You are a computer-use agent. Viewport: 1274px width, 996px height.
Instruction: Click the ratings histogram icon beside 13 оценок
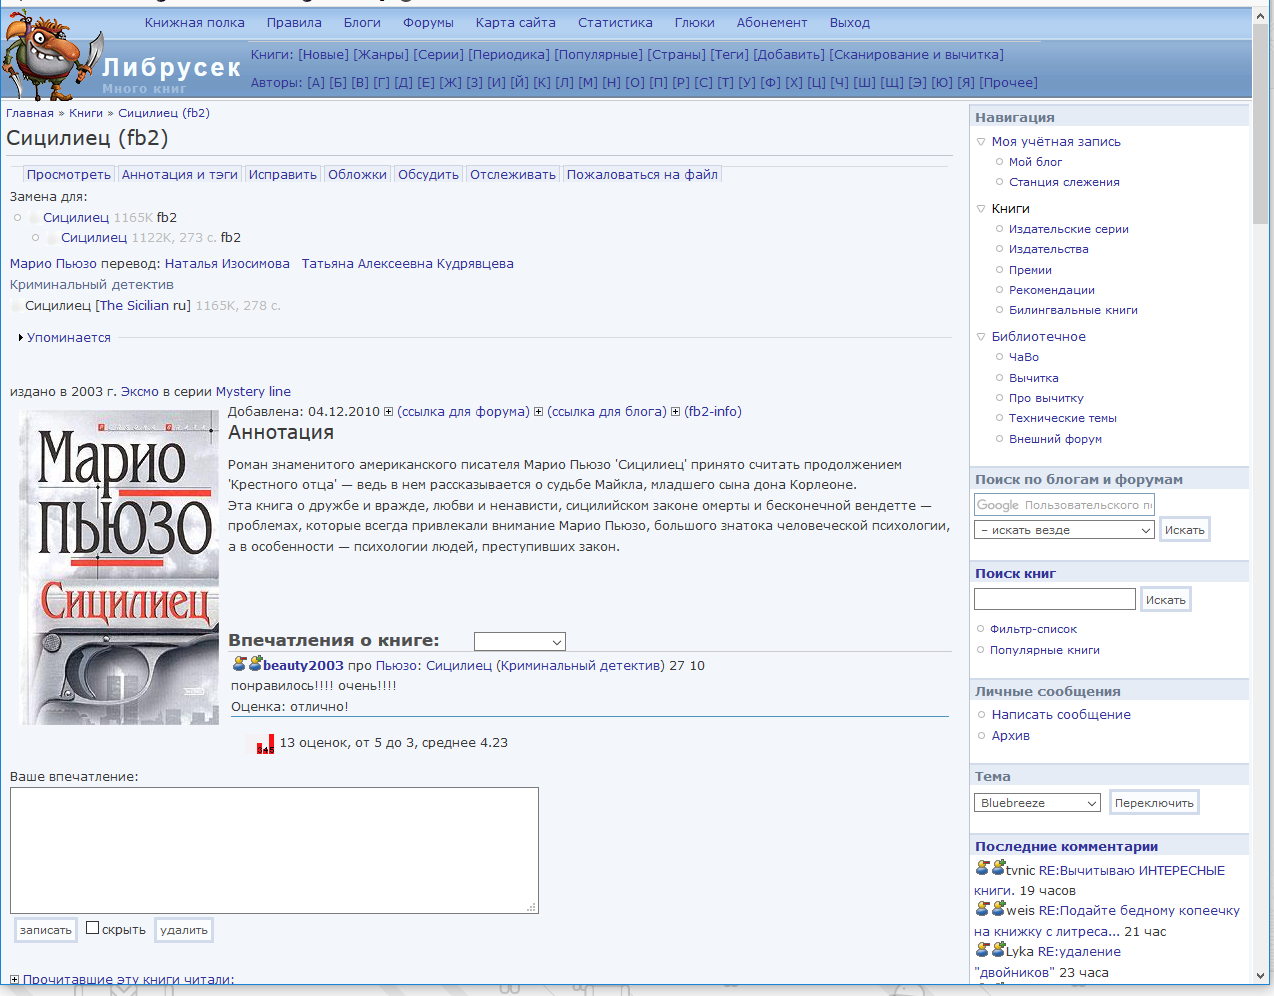tap(265, 744)
